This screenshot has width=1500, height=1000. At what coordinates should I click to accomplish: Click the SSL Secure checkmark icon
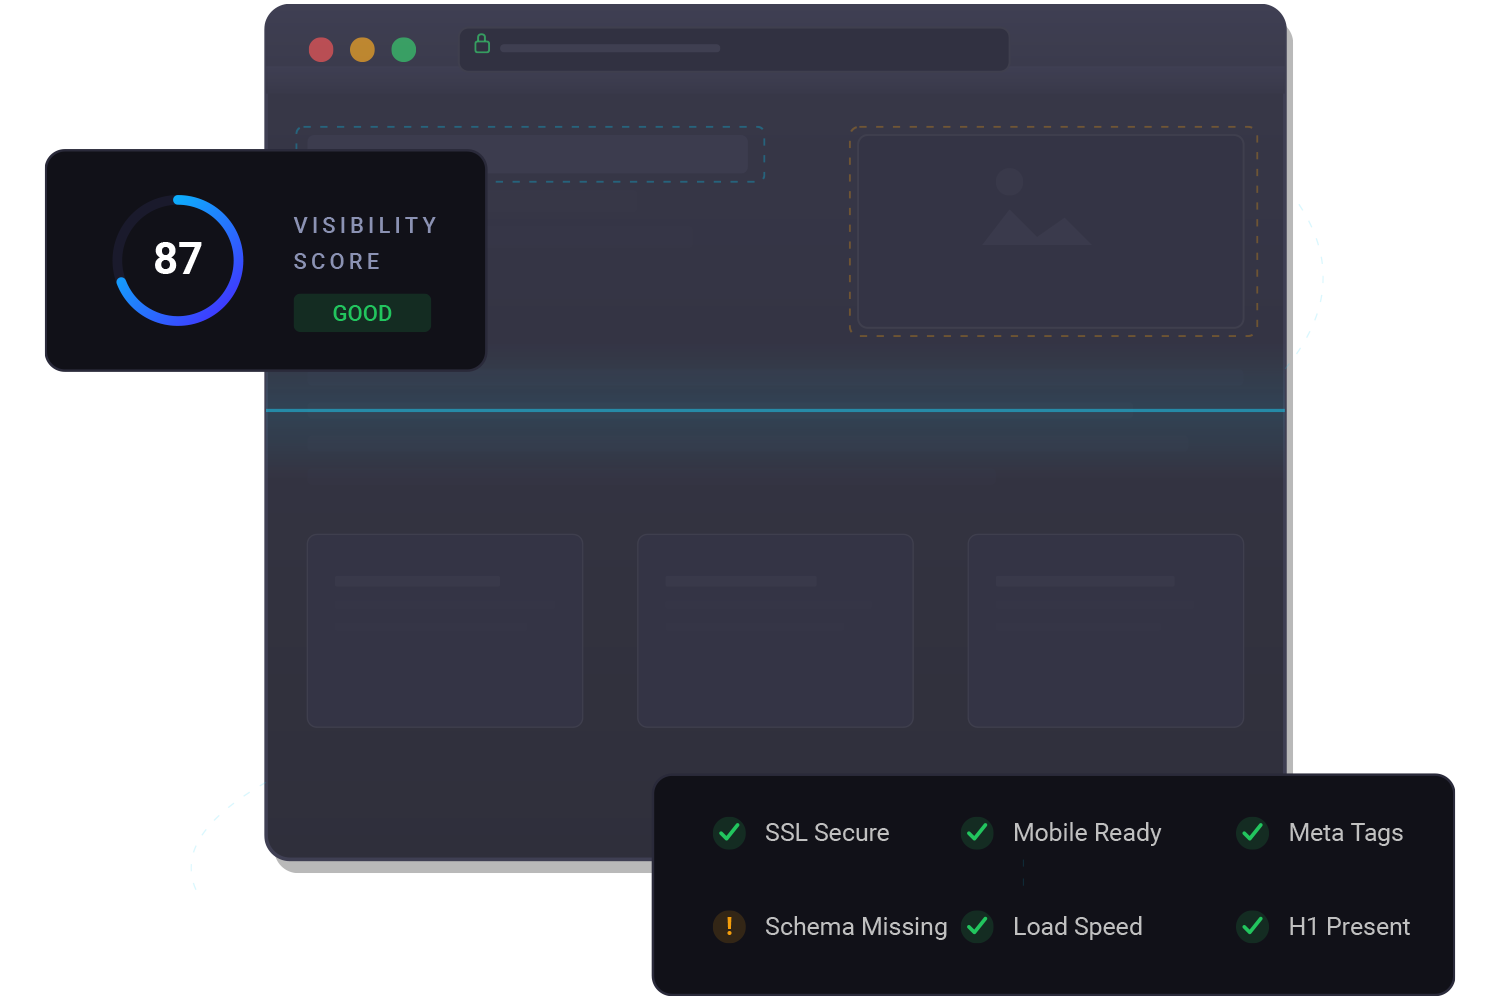pyautogui.click(x=729, y=833)
